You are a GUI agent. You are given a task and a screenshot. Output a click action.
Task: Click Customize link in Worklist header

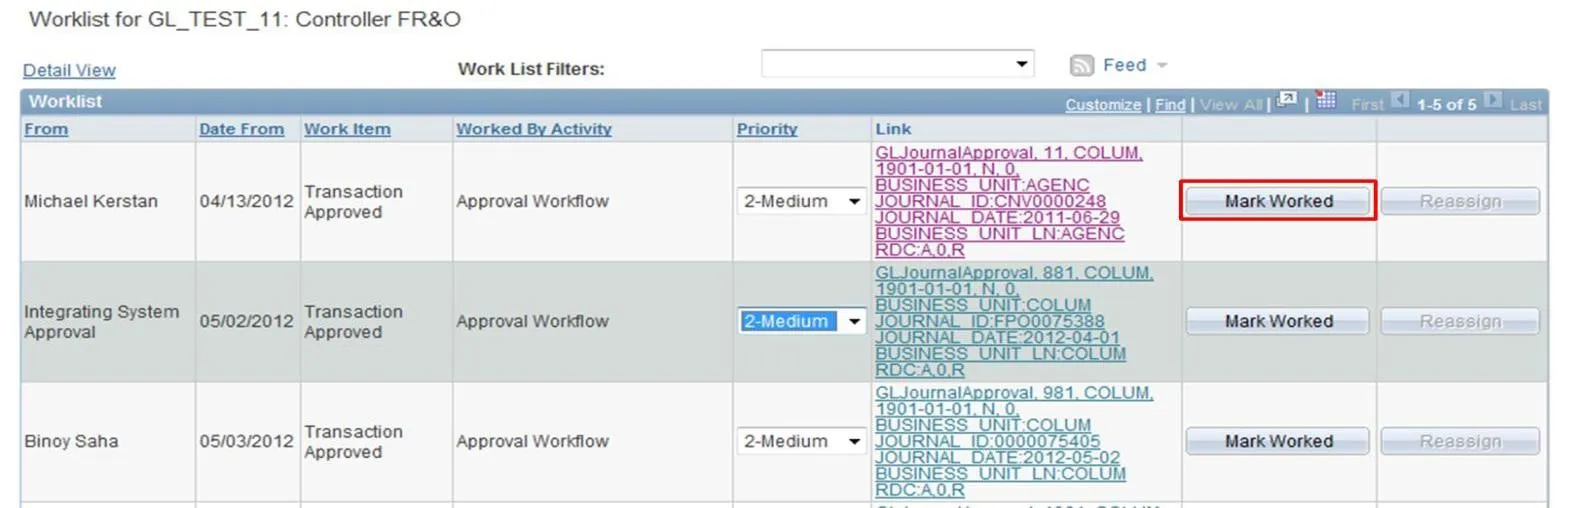[1103, 104]
